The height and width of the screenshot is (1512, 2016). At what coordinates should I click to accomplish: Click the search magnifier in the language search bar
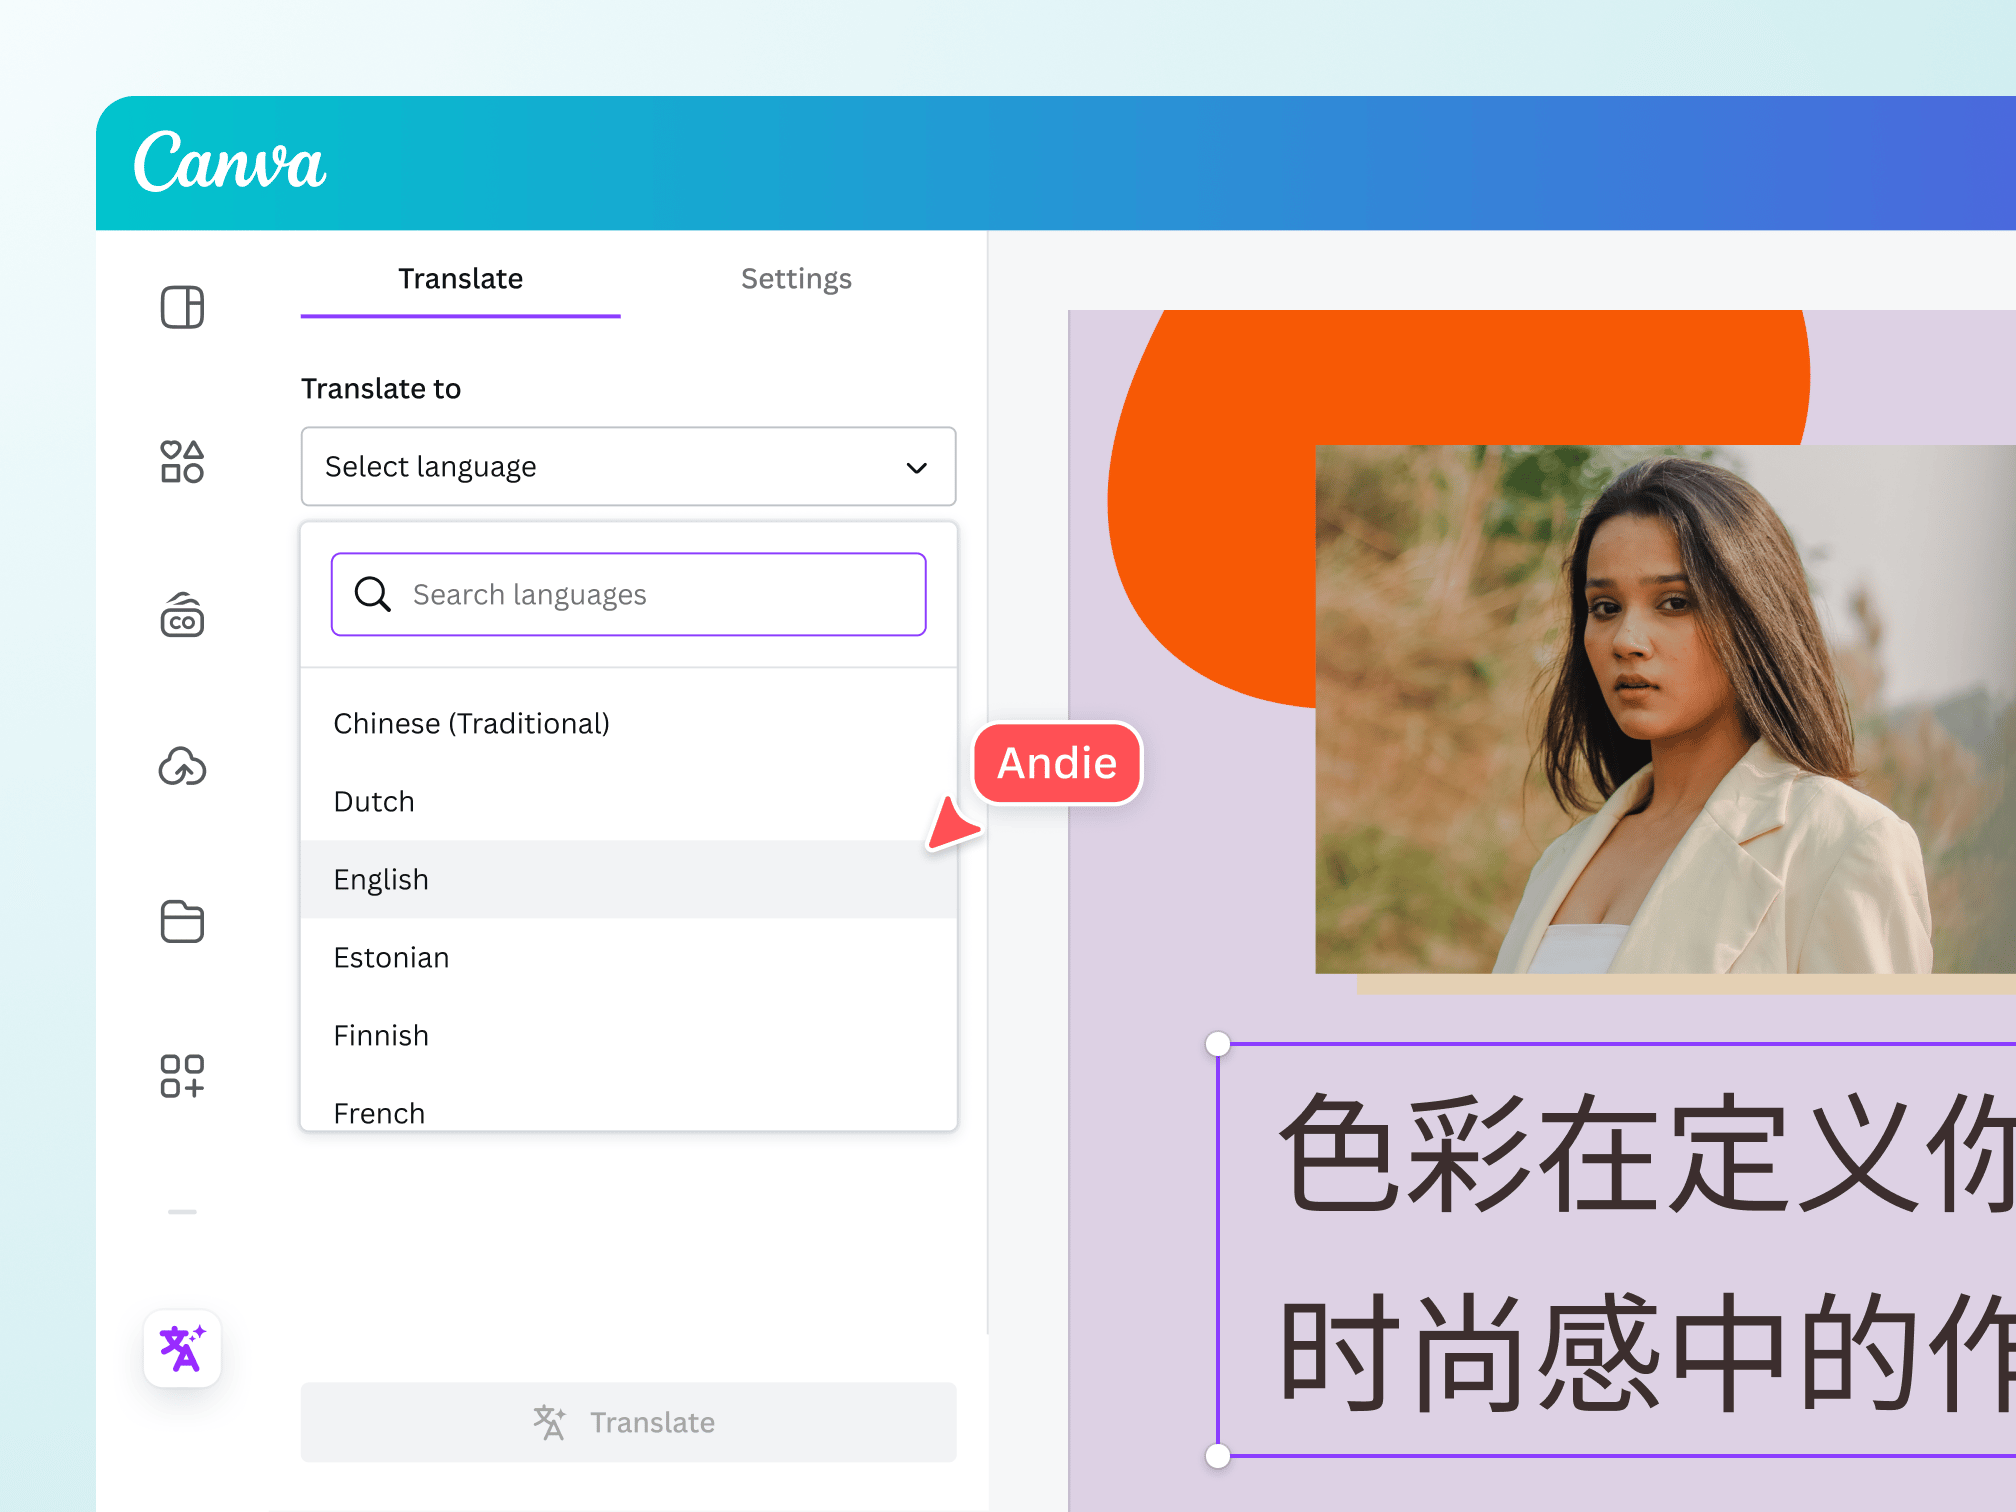pyautogui.click(x=371, y=594)
